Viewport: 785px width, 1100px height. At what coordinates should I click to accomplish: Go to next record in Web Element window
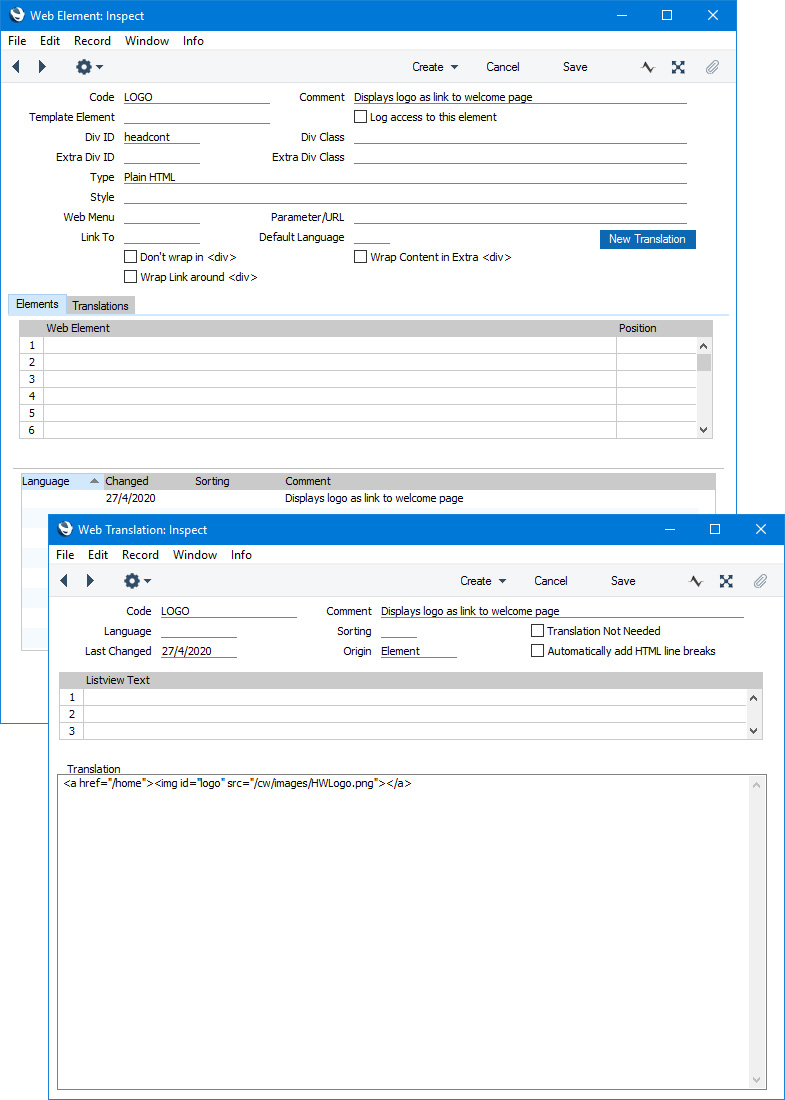[x=42, y=67]
